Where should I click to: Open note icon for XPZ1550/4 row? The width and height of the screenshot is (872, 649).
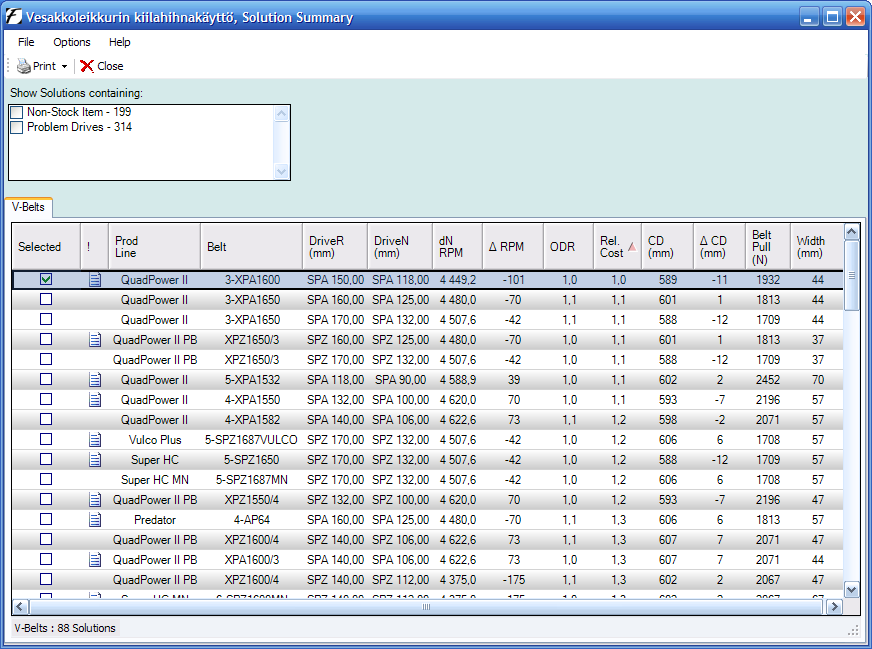(x=95, y=500)
